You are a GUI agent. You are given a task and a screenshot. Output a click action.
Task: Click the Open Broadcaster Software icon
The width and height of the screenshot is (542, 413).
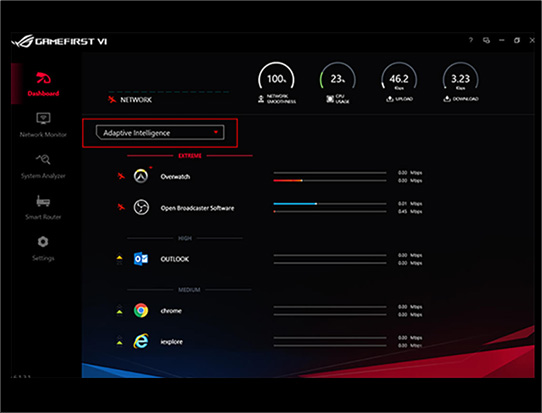[141, 207]
